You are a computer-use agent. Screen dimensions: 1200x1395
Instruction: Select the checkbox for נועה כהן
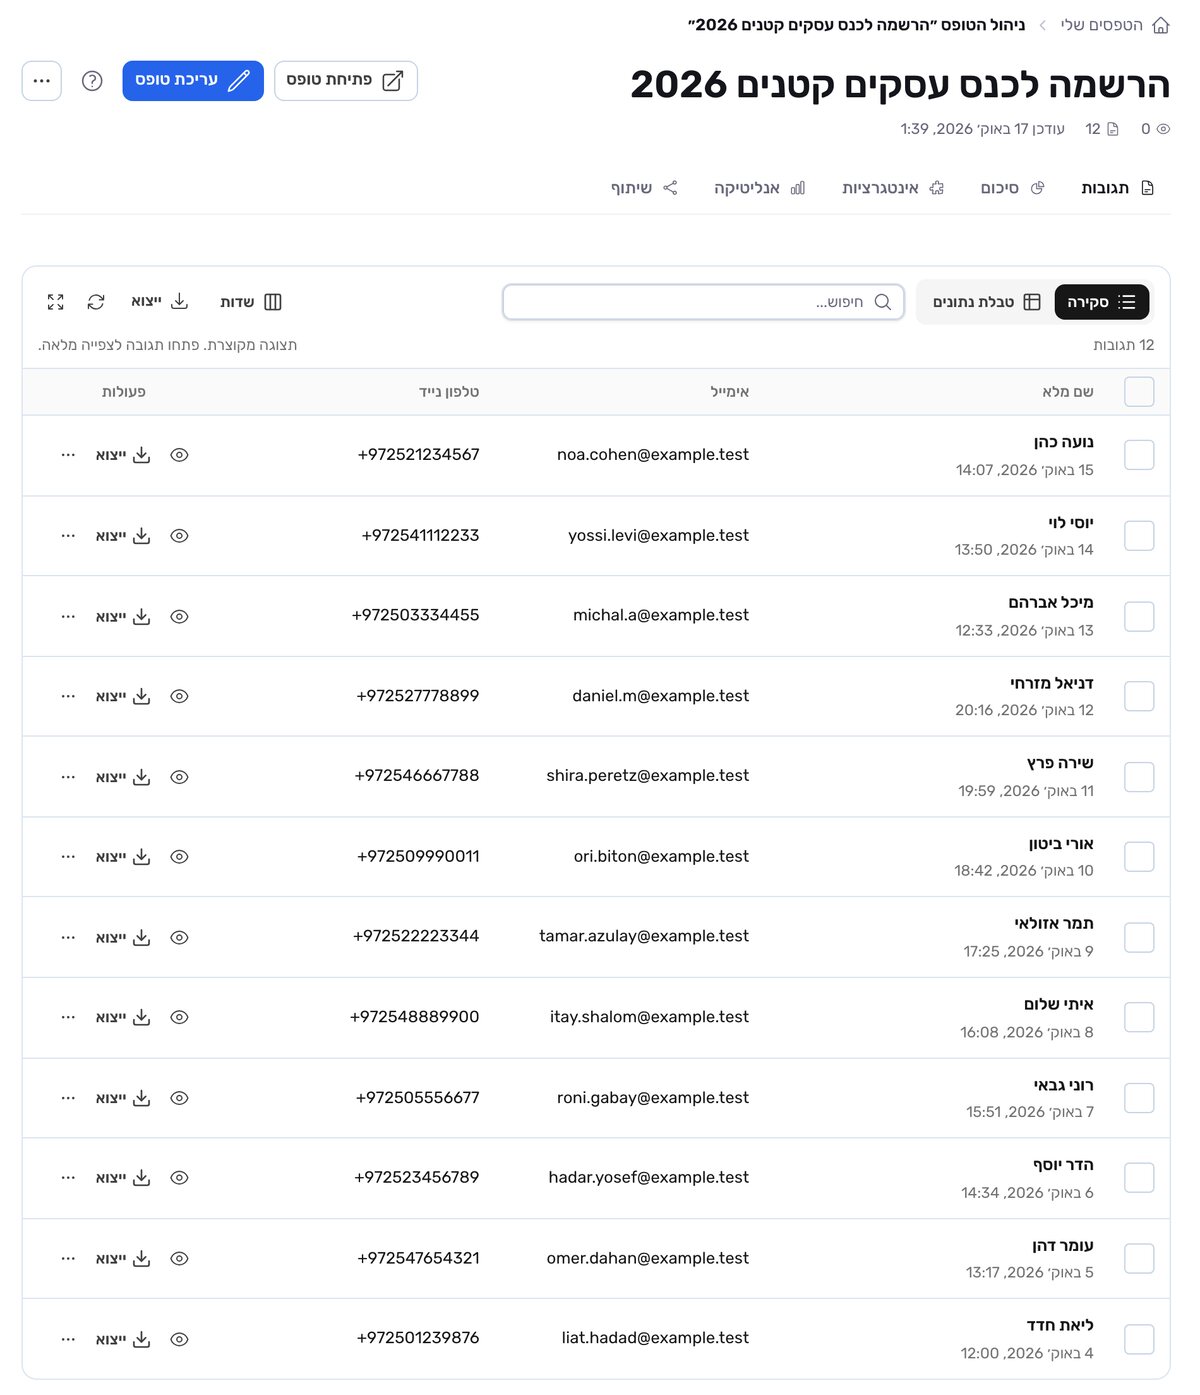pos(1139,455)
